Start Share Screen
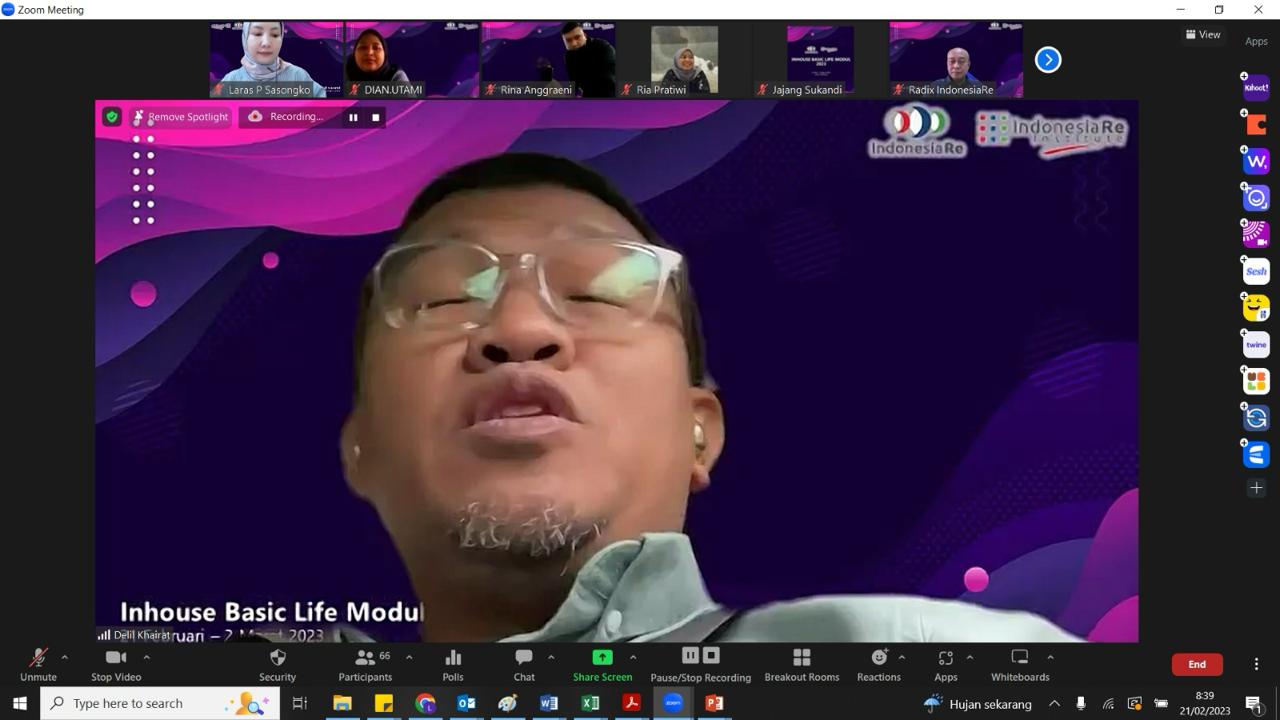 (x=602, y=665)
